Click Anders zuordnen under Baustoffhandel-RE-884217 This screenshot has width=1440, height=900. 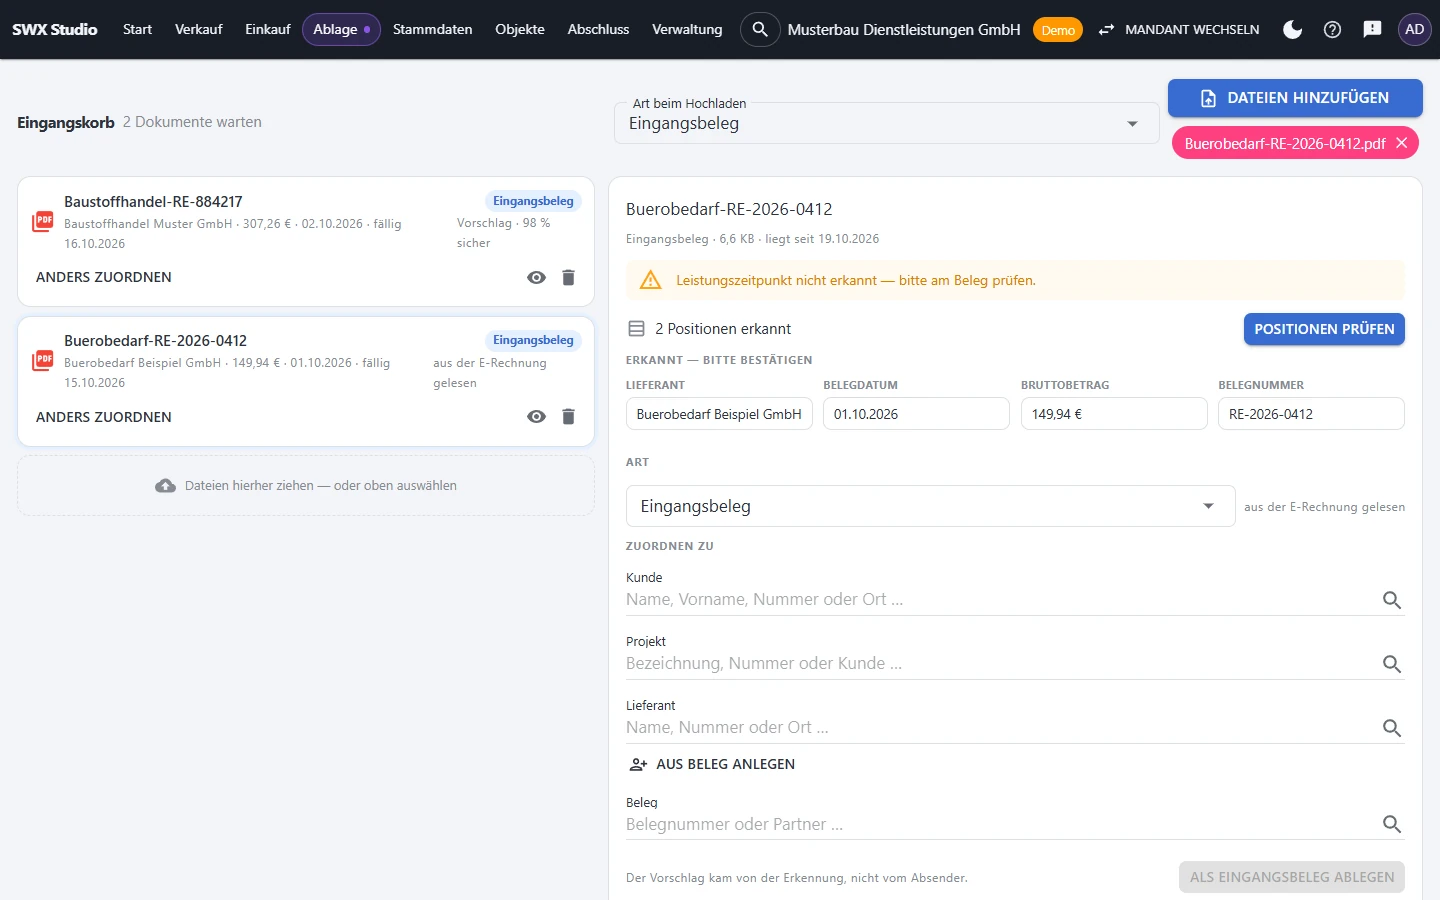(104, 277)
